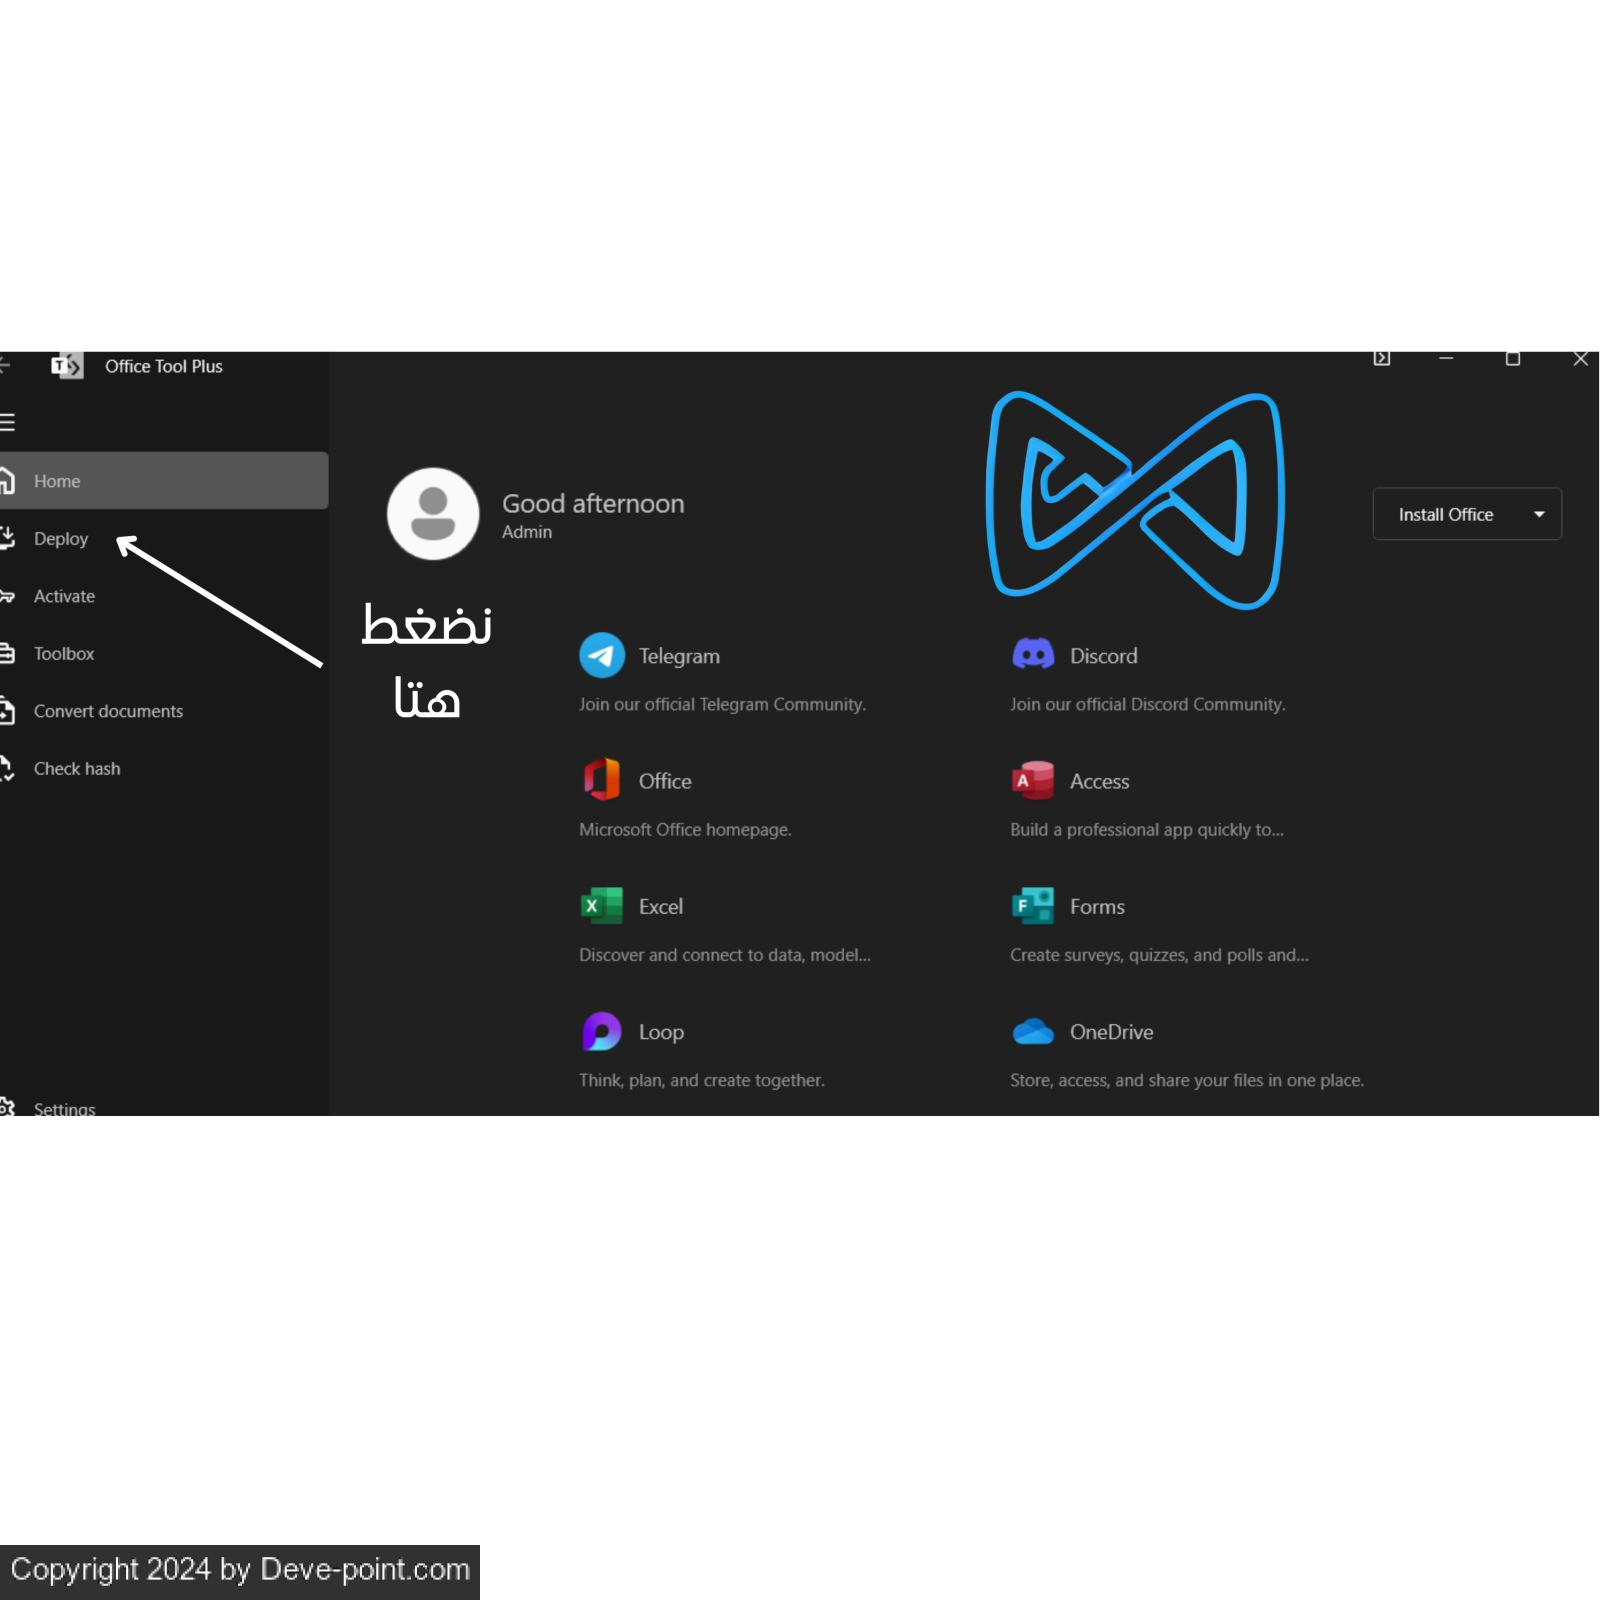Click the Install Office button

1445,514
